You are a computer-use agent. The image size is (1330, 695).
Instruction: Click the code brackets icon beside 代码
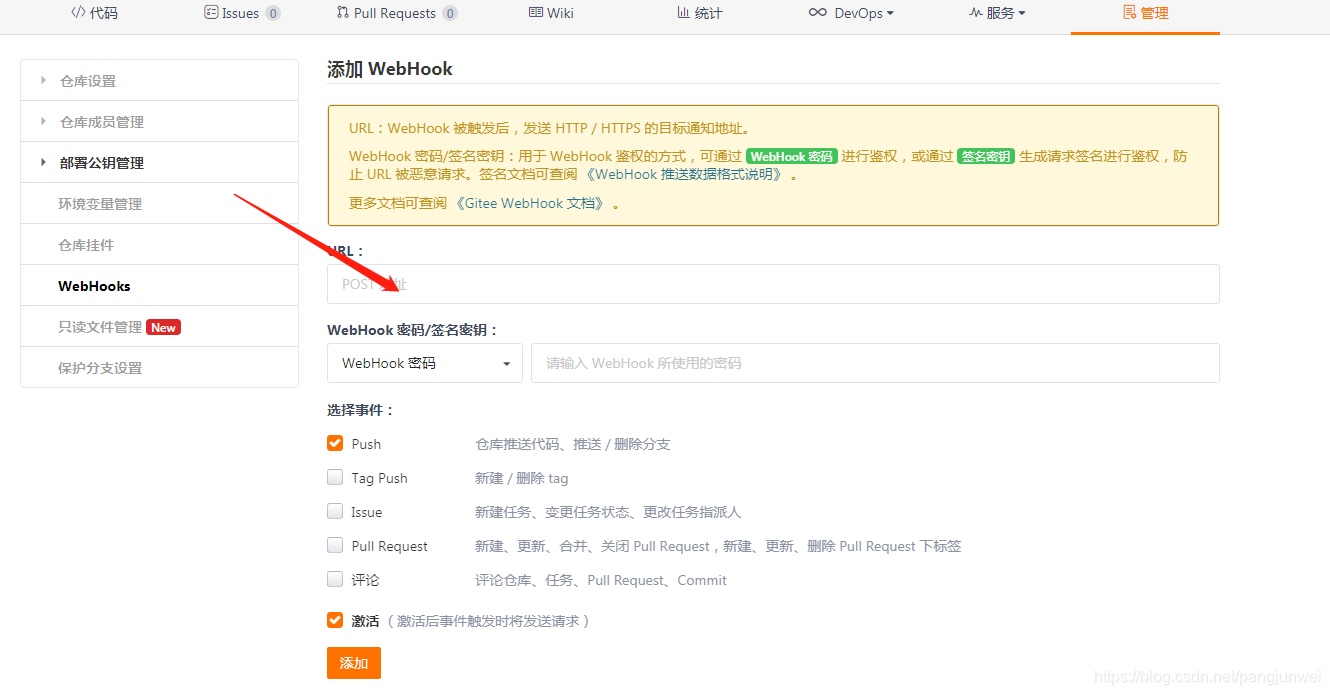(x=78, y=13)
